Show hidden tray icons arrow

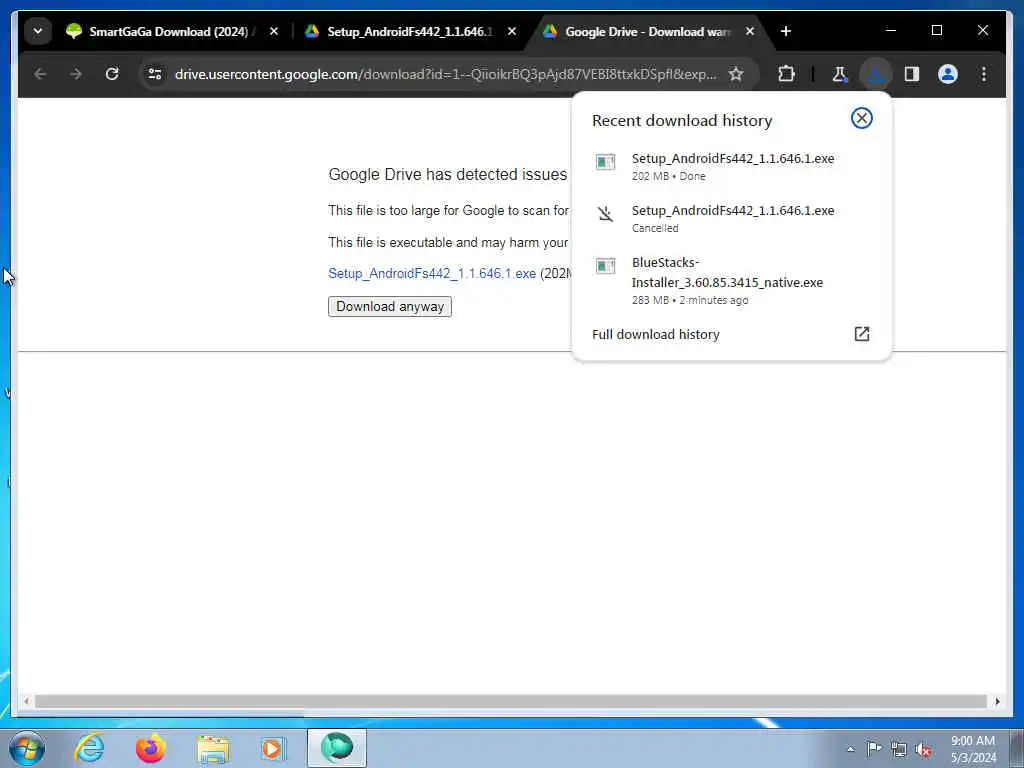[850, 749]
